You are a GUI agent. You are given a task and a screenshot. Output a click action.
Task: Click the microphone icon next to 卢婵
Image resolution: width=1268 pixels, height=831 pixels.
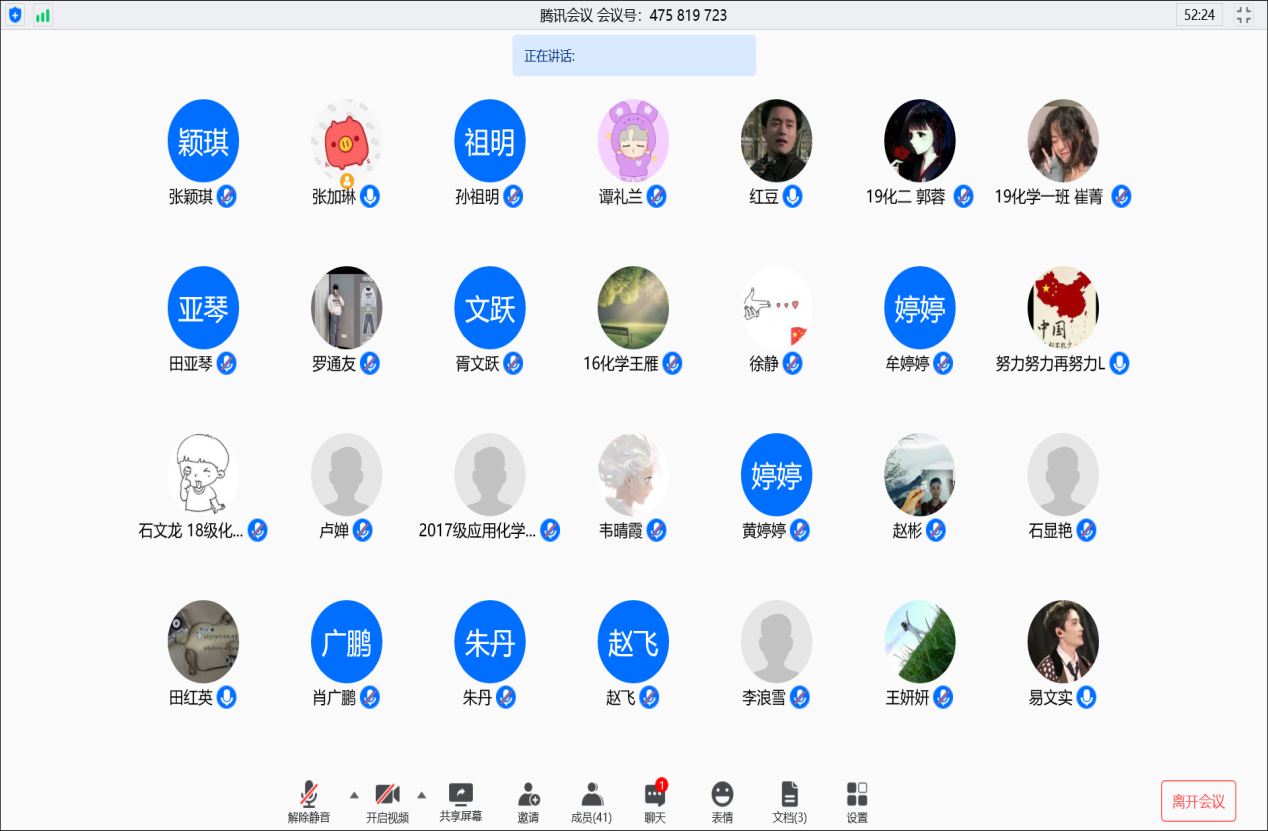click(363, 530)
